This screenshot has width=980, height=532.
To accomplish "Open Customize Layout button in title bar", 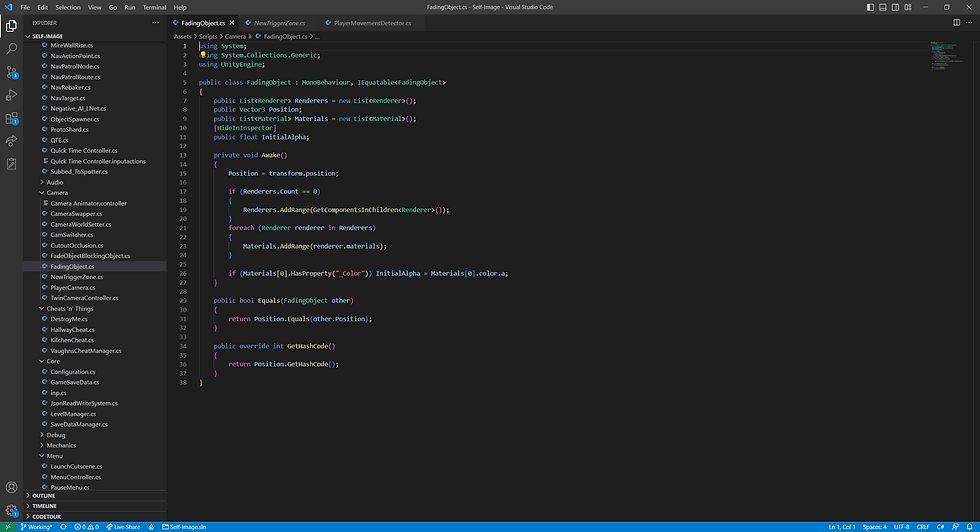I will click(x=908, y=7).
